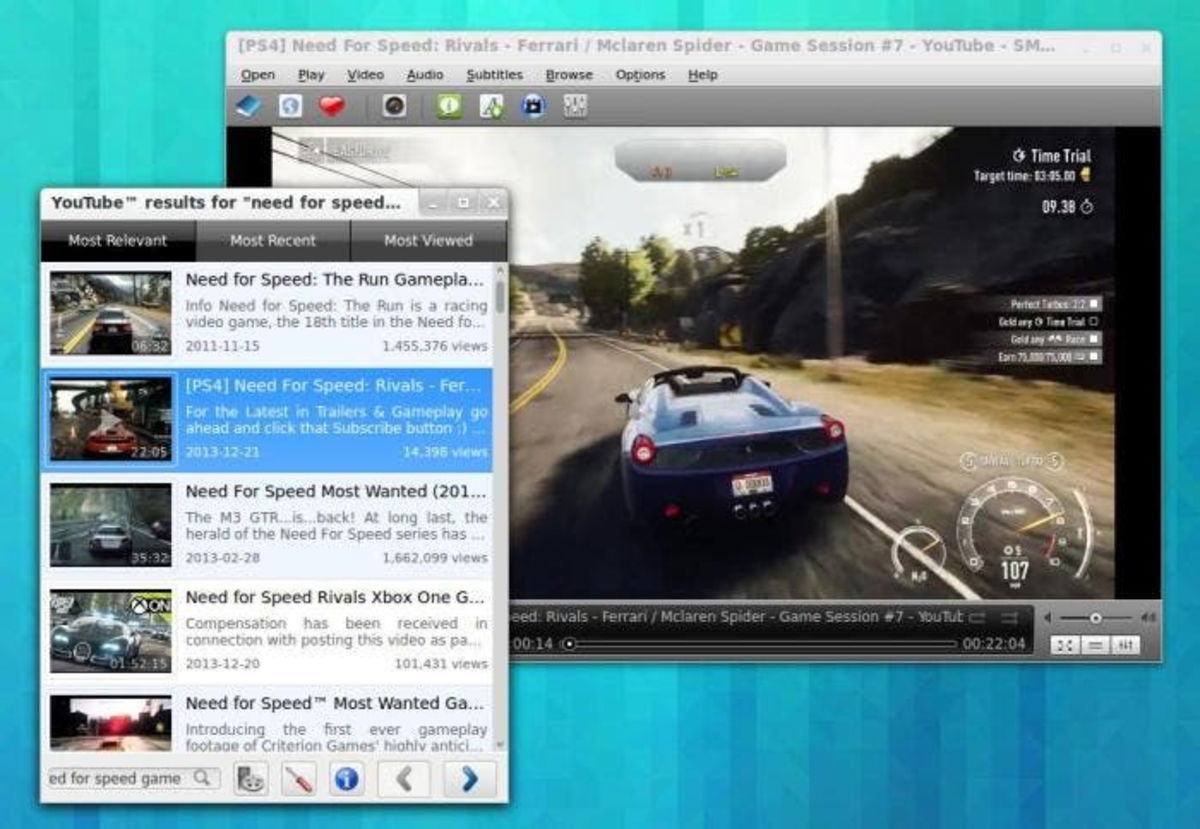Viewport: 1200px width, 829px height.
Task: Click the font letter A toolbar icon
Action: tap(491, 105)
